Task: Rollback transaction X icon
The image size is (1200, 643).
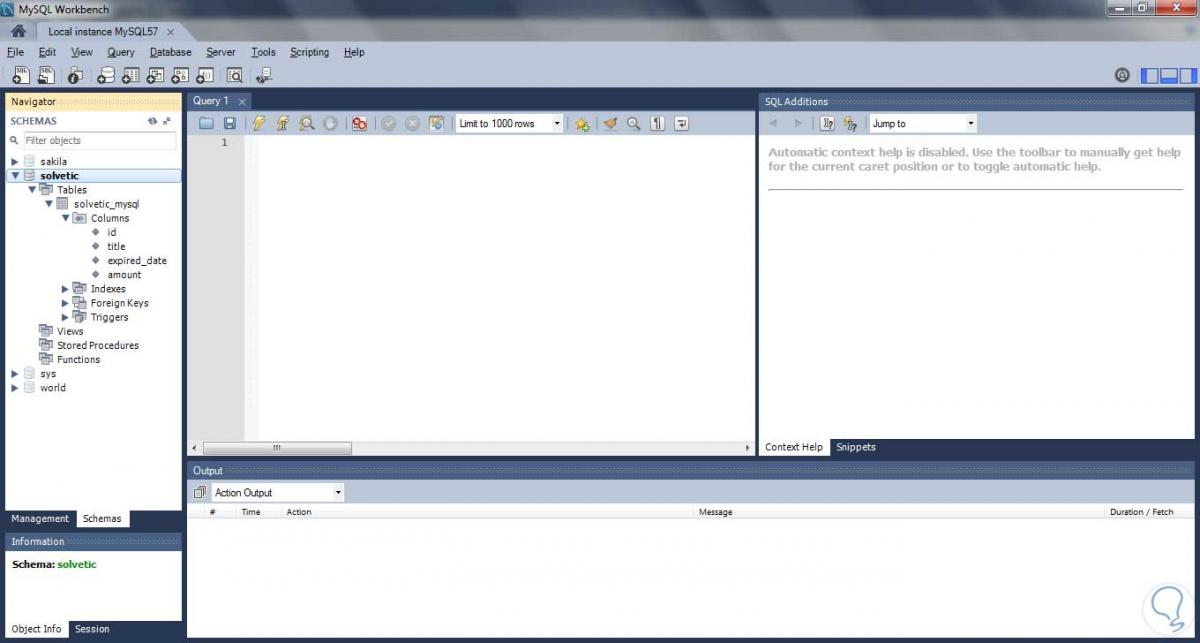Action: [x=412, y=123]
